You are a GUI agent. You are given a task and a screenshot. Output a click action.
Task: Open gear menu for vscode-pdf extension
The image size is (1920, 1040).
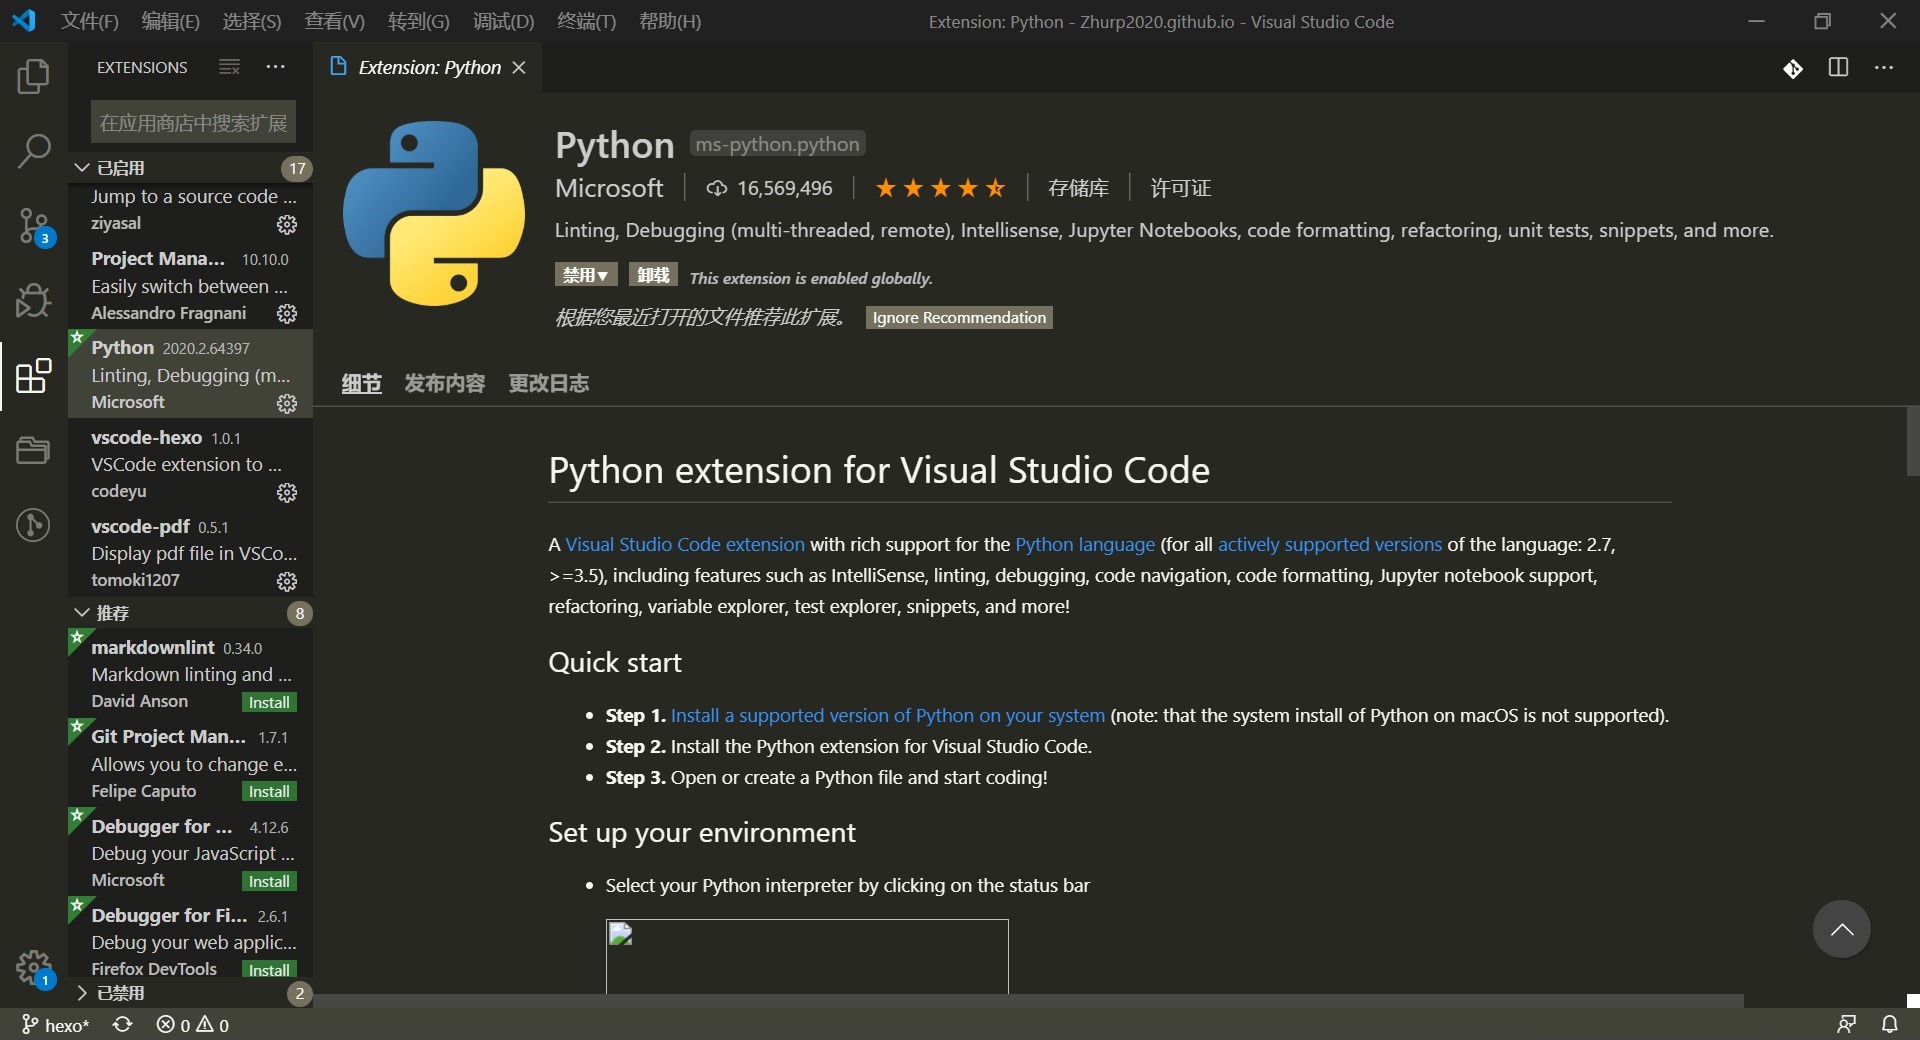(x=287, y=581)
